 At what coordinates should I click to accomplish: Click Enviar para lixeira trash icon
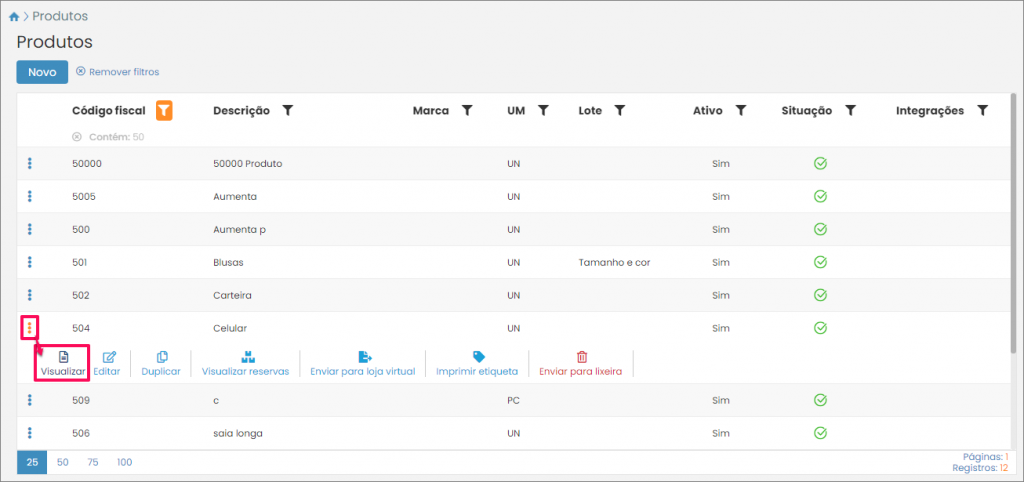pyautogui.click(x=581, y=357)
